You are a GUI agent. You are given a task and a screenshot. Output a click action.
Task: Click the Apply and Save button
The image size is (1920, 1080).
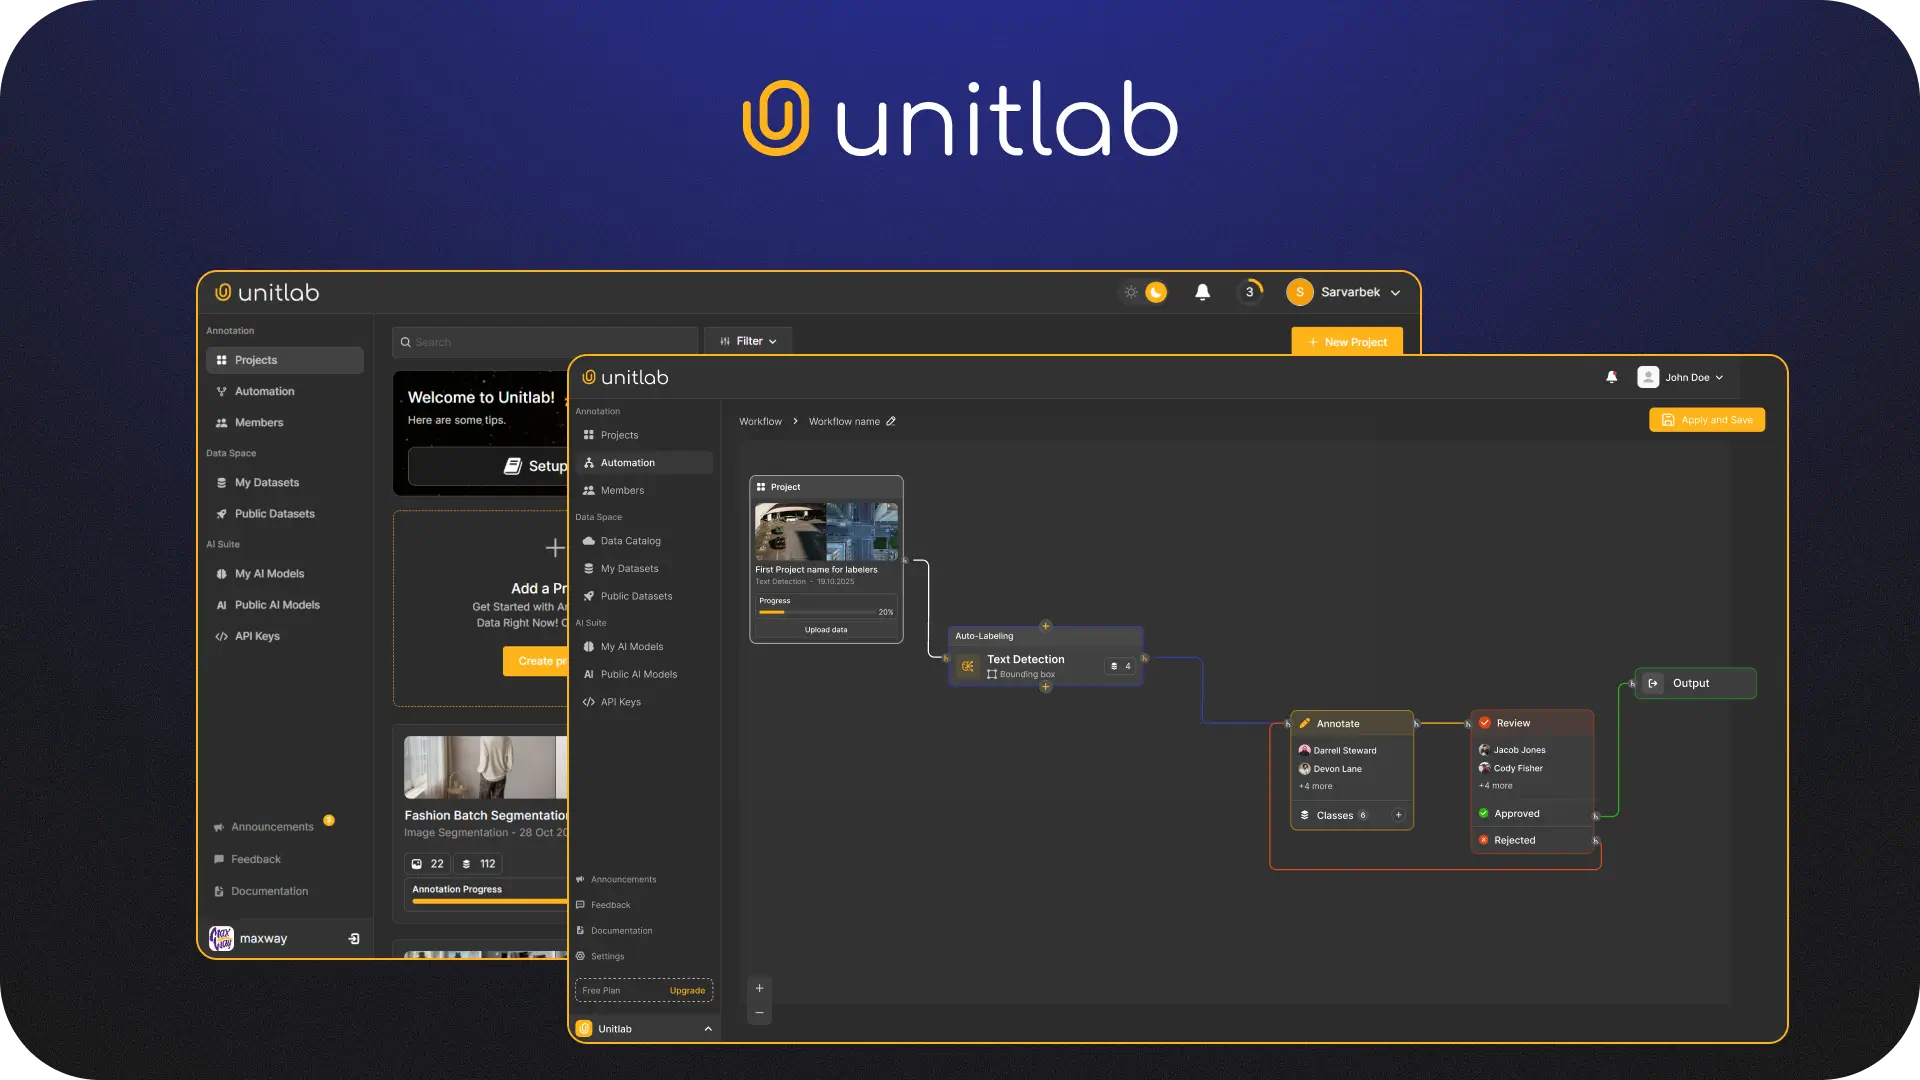(x=1707, y=419)
